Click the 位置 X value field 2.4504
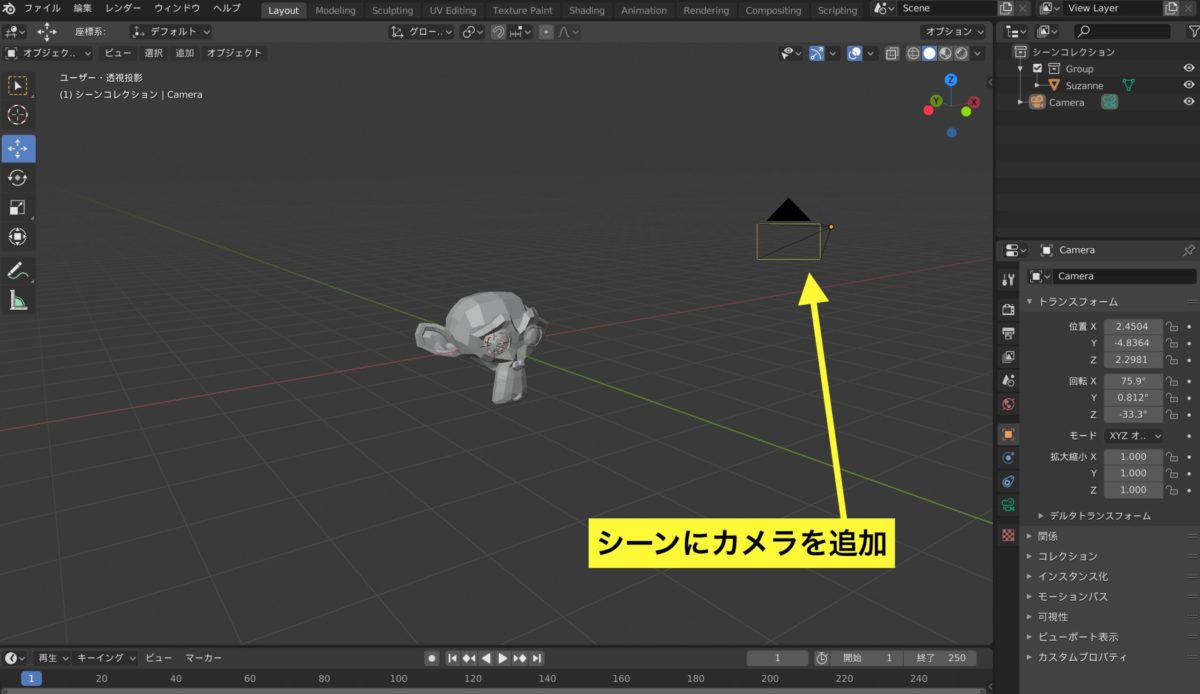The image size is (1200, 694). click(x=1133, y=327)
